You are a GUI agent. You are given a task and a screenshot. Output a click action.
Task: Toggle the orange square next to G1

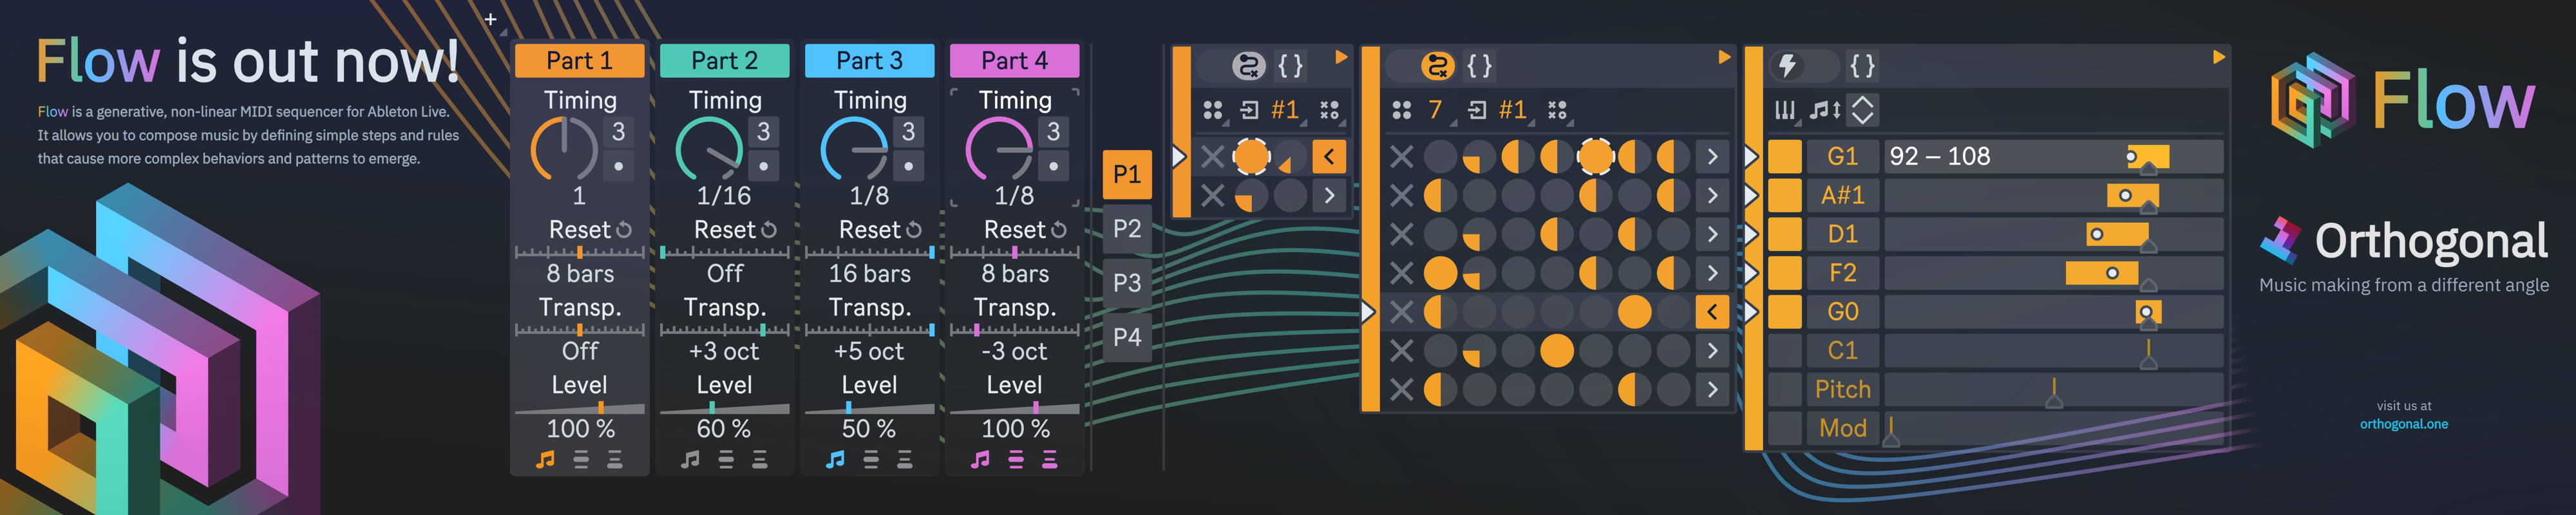pos(1784,156)
